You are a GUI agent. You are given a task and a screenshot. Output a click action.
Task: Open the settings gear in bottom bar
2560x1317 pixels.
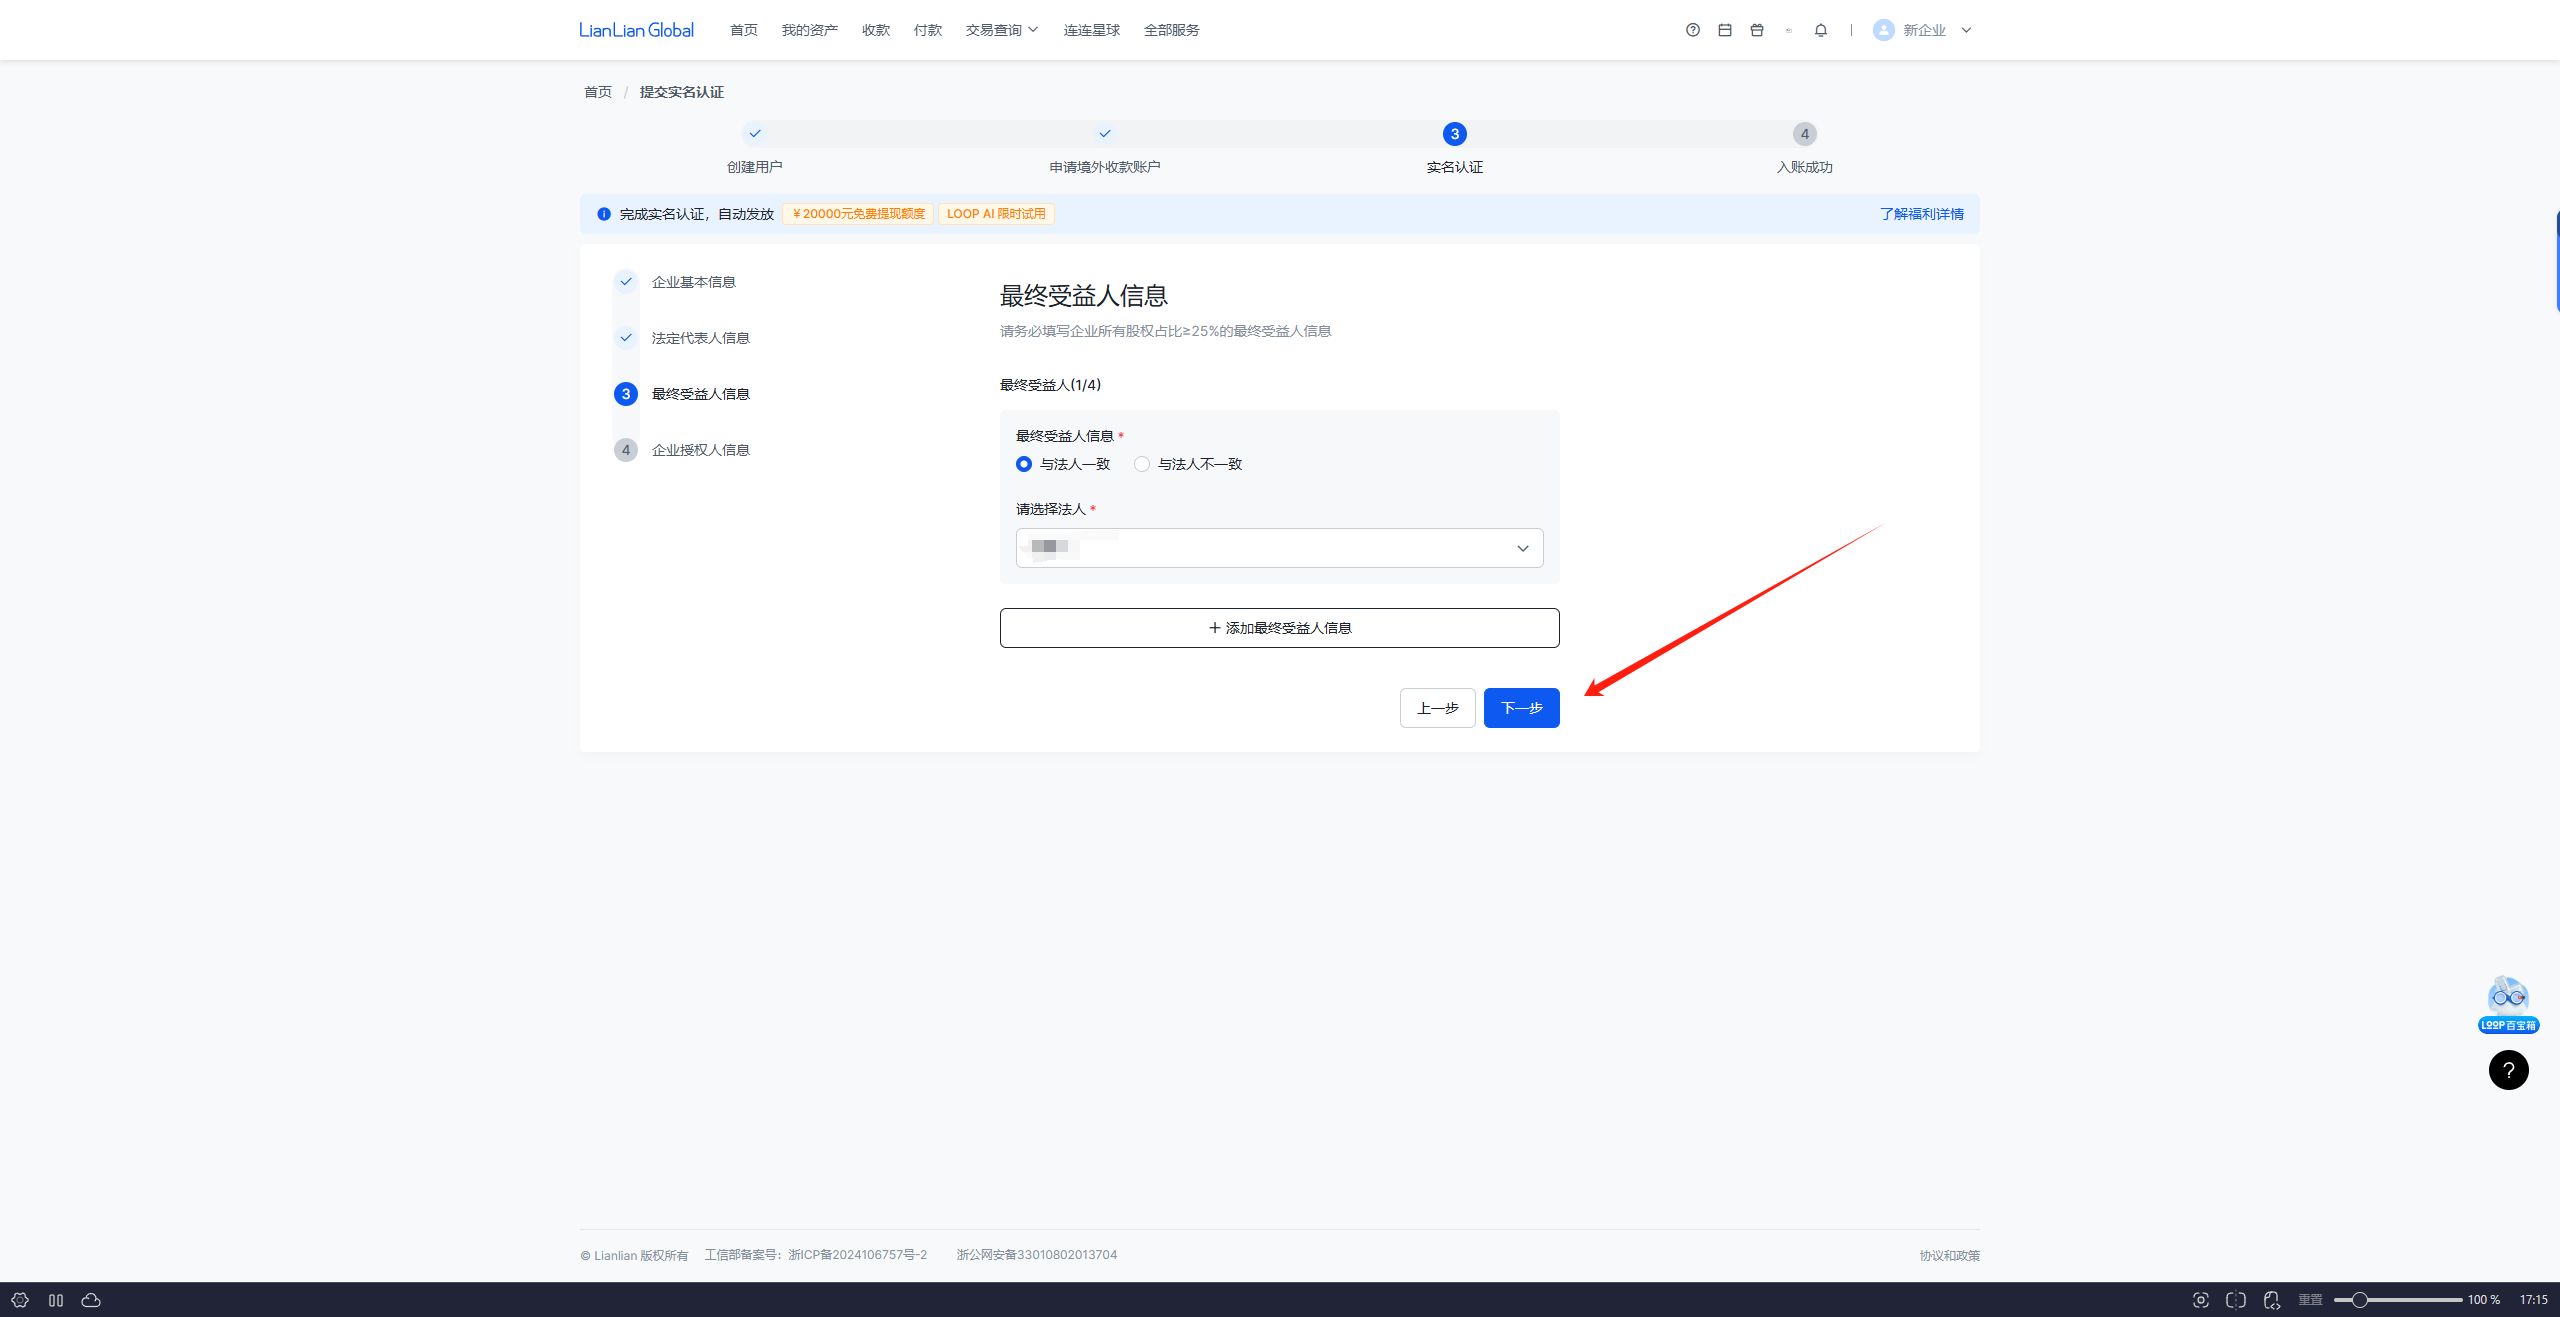point(20,1300)
